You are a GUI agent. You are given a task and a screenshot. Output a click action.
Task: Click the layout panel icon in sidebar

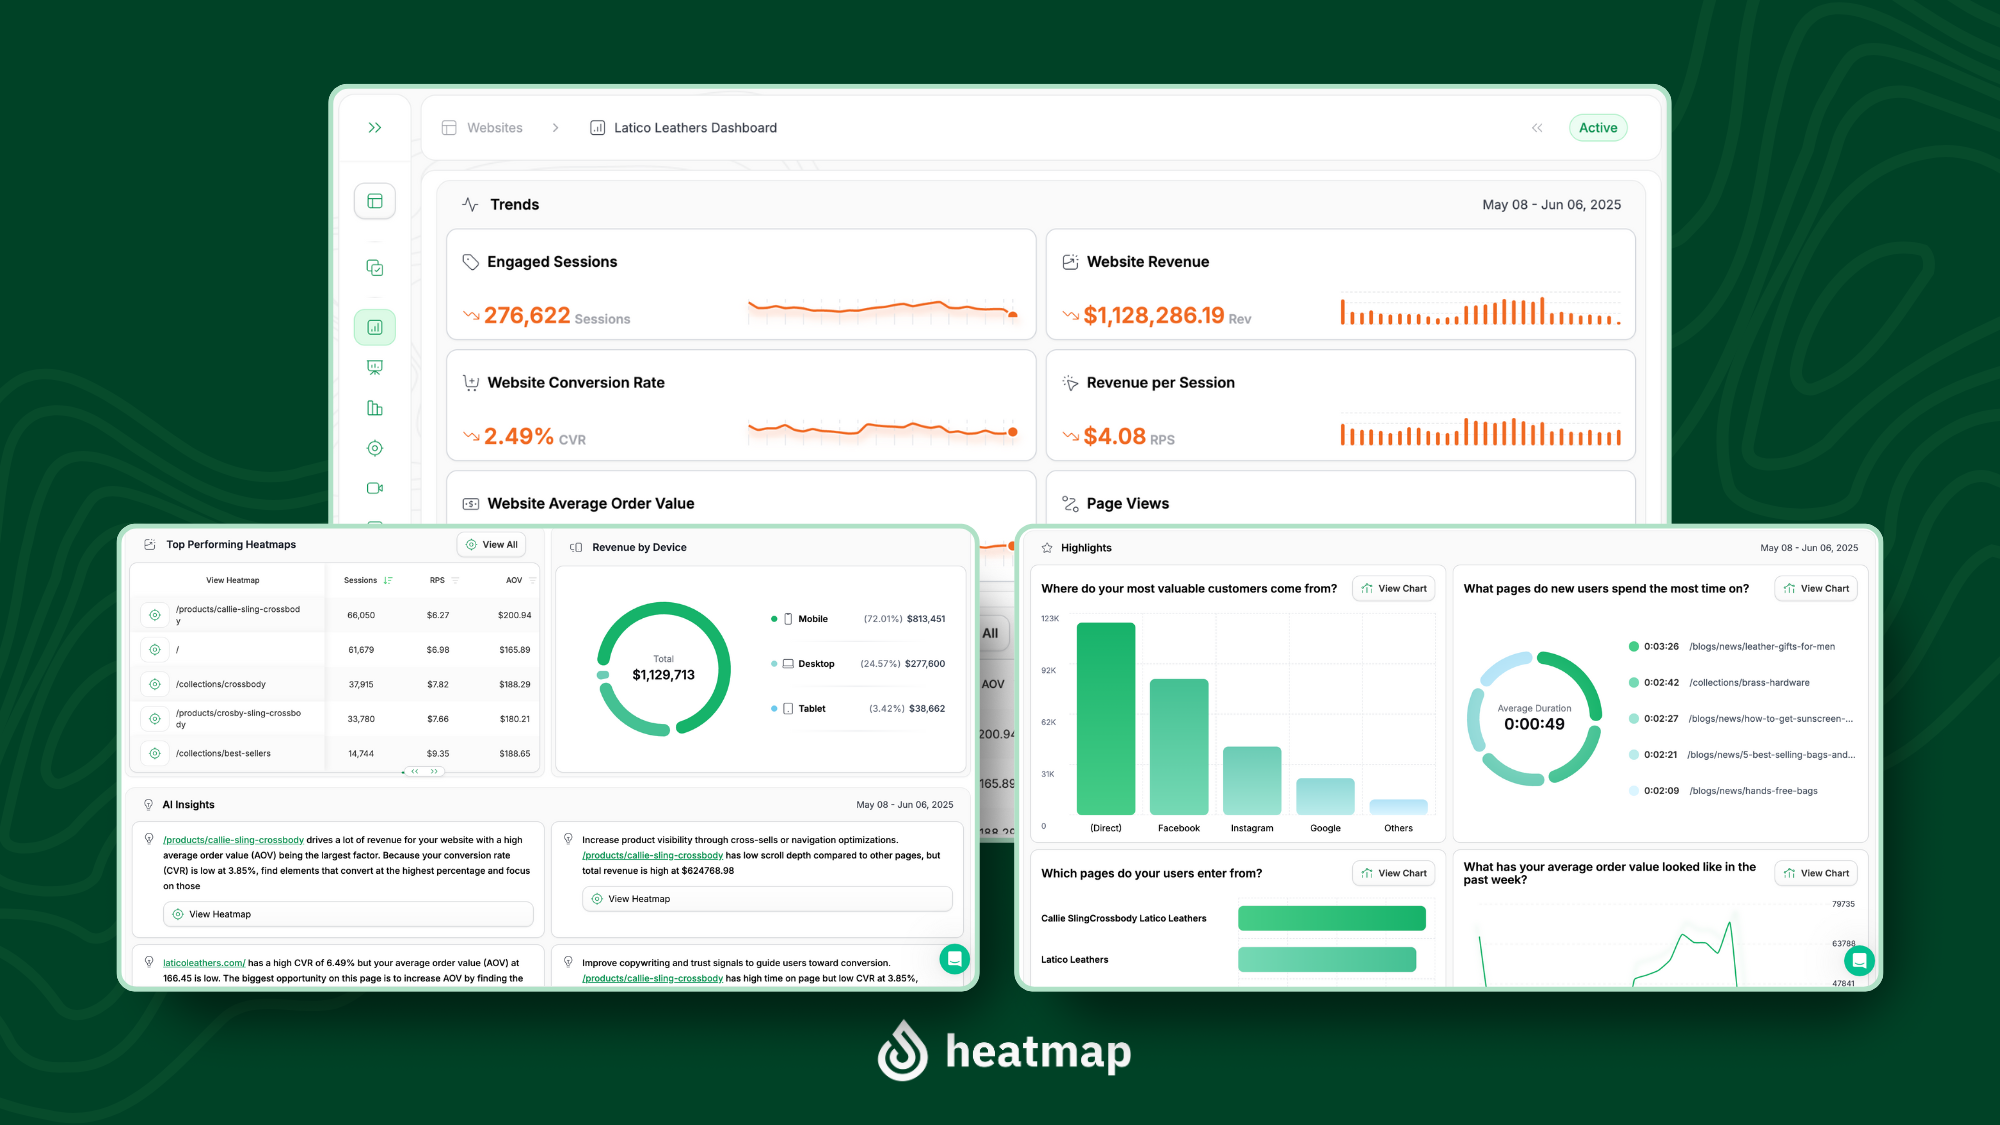374,201
